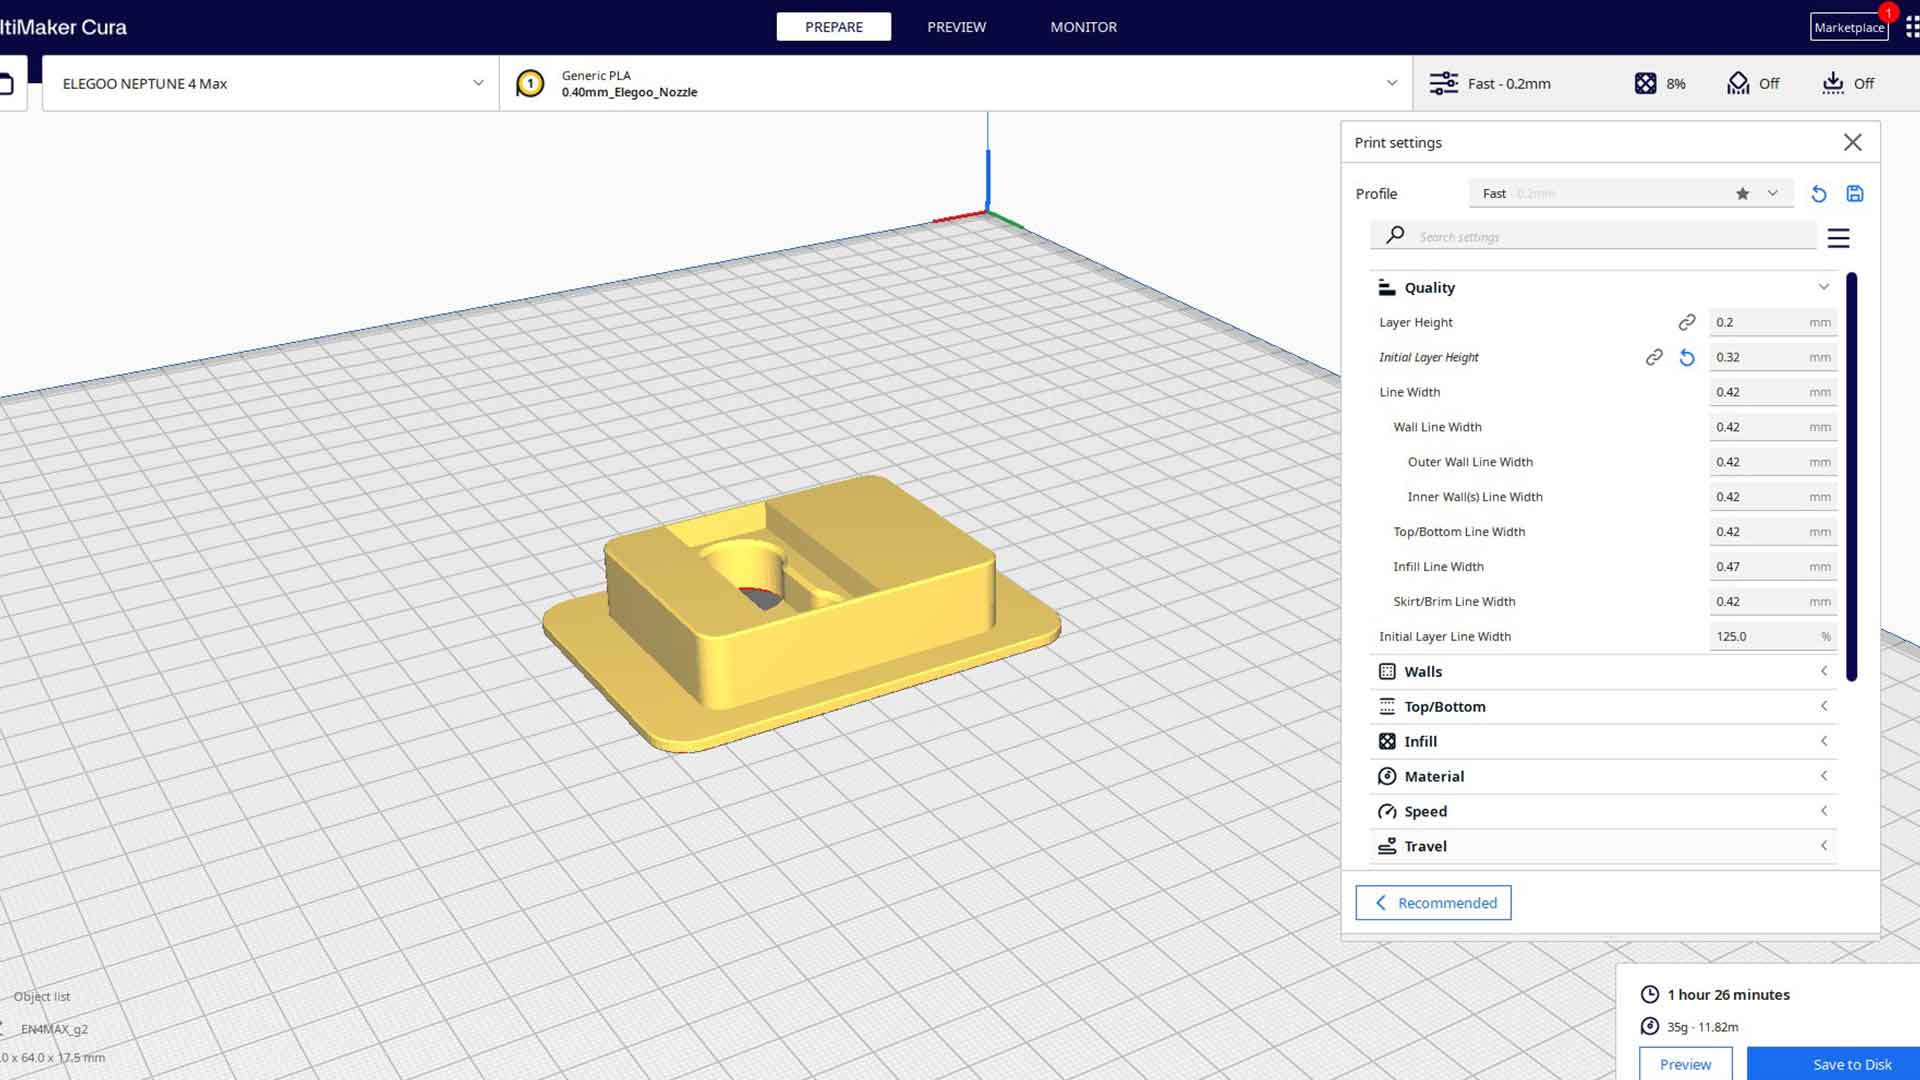Expand the Material section chevron

point(1824,777)
